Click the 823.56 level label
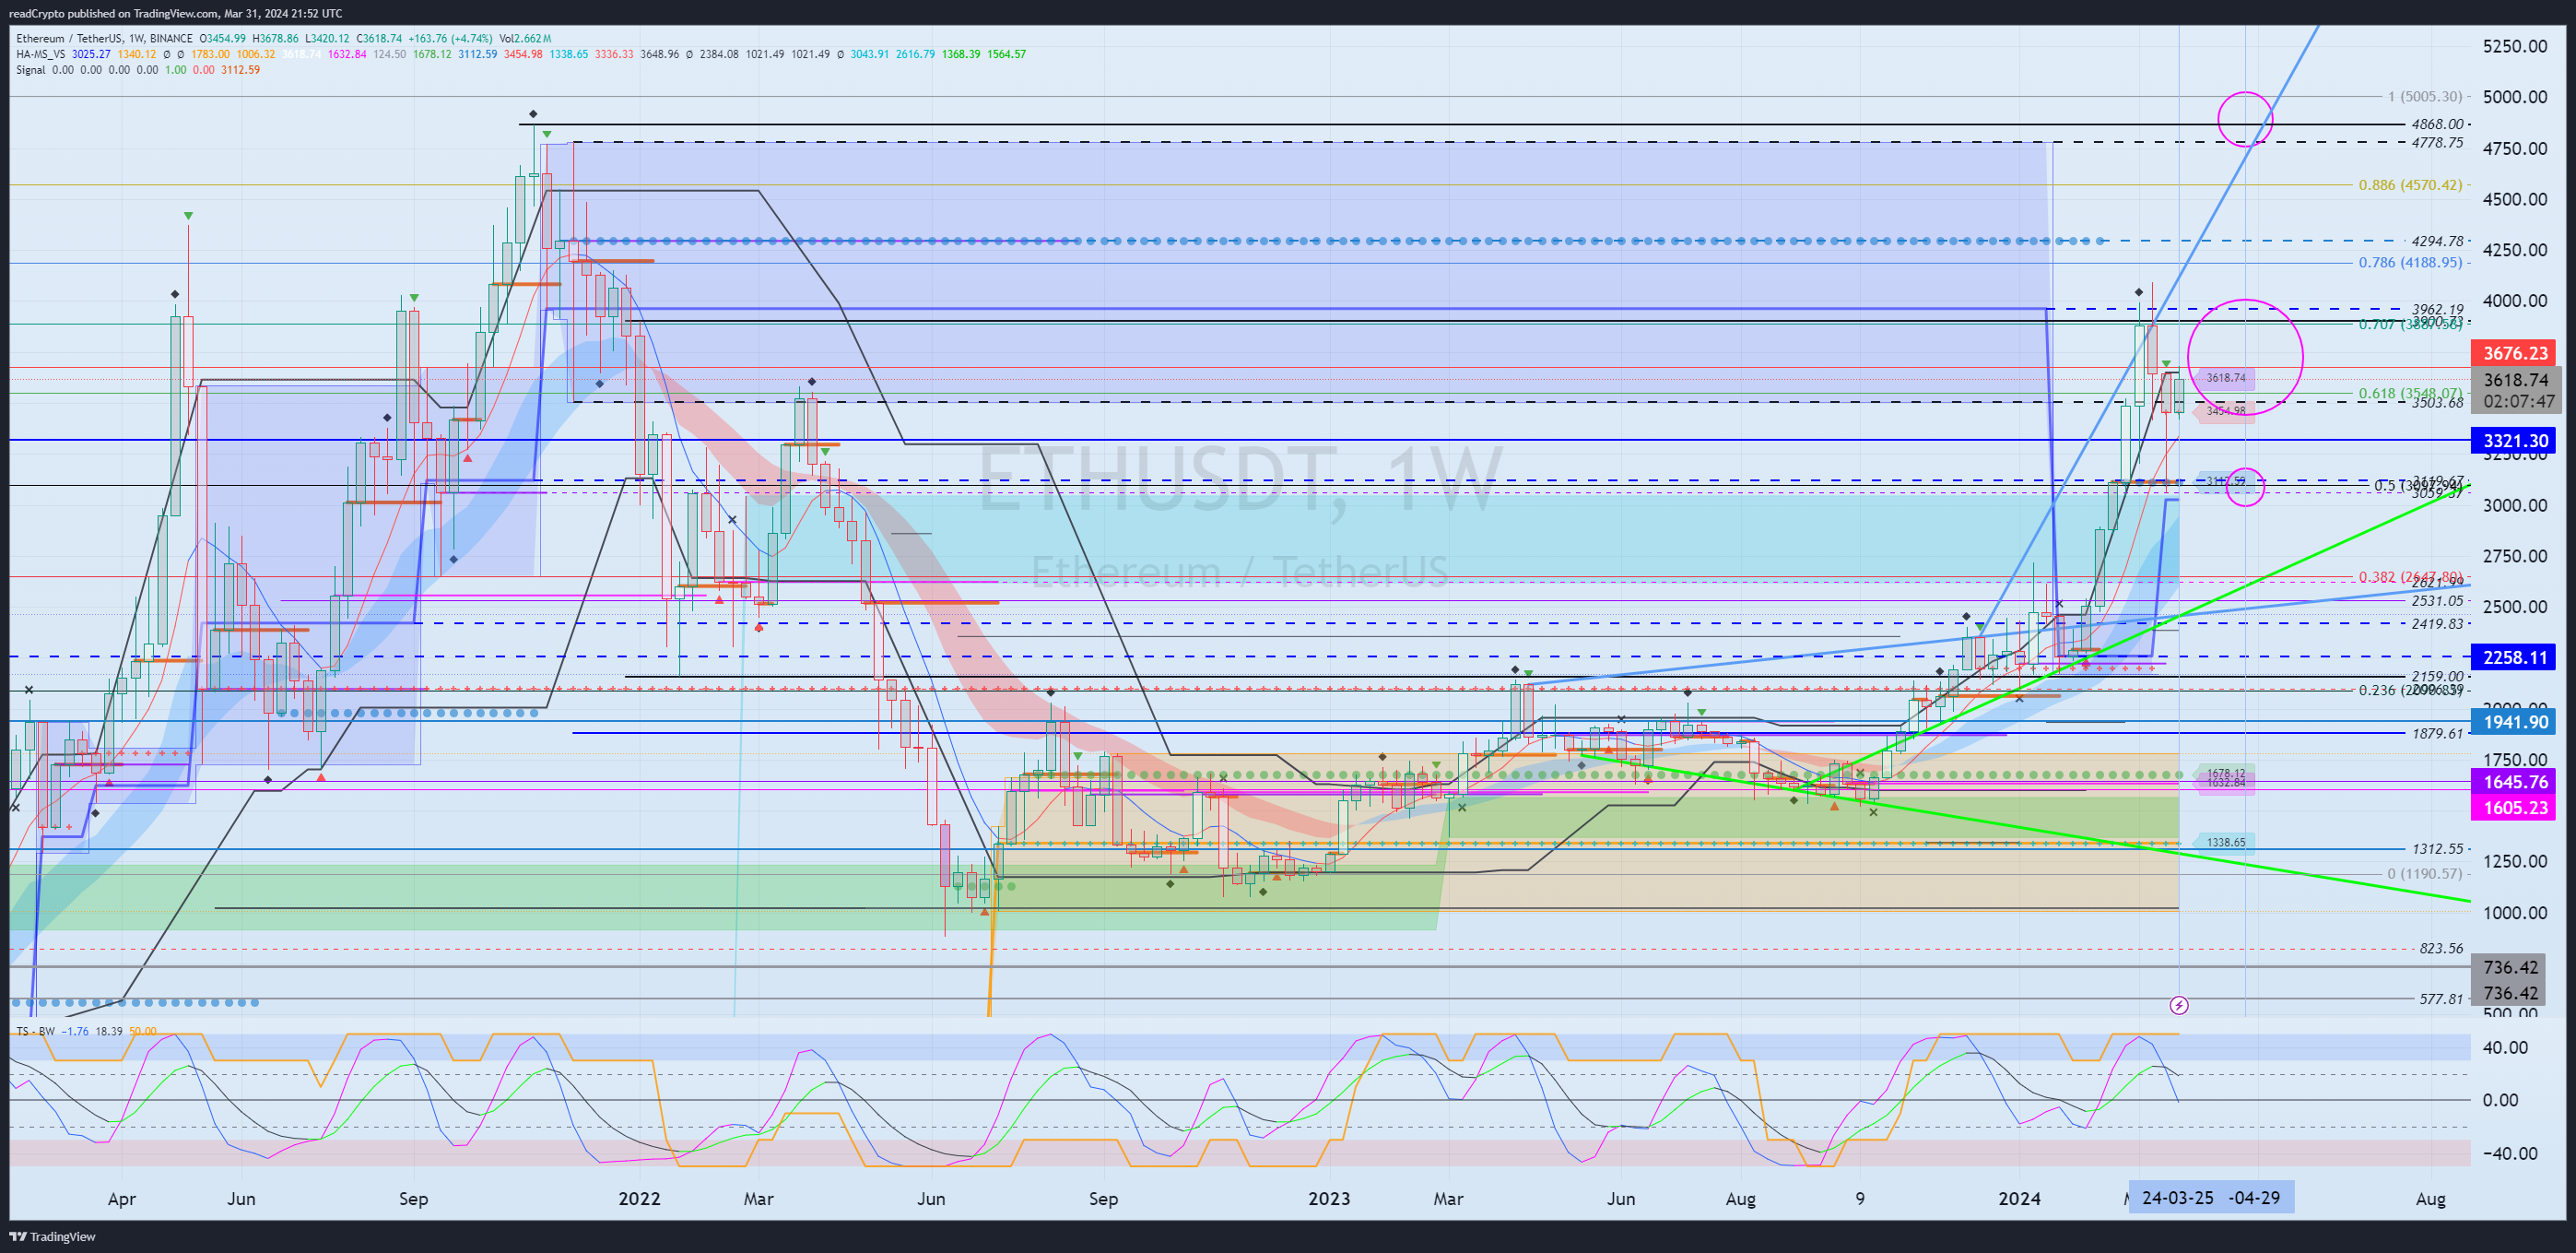This screenshot has height=1253, width=2576. coord(2441,949)
